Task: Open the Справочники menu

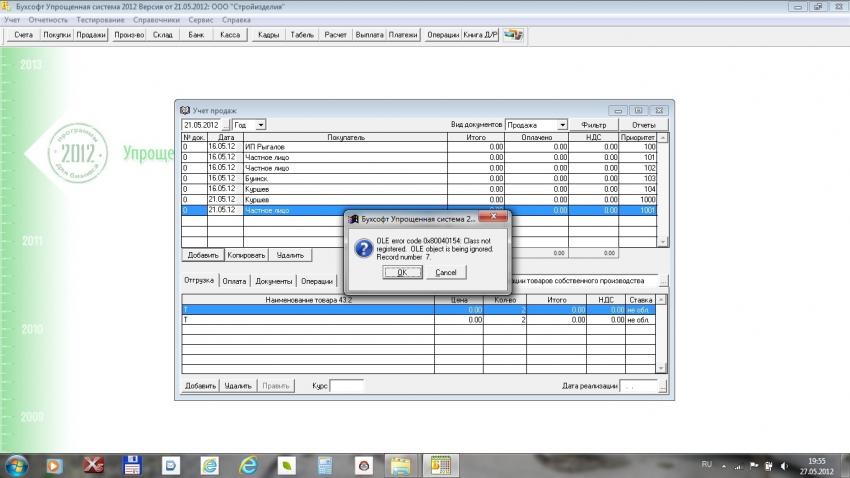Action: click(x=153, y=20)
